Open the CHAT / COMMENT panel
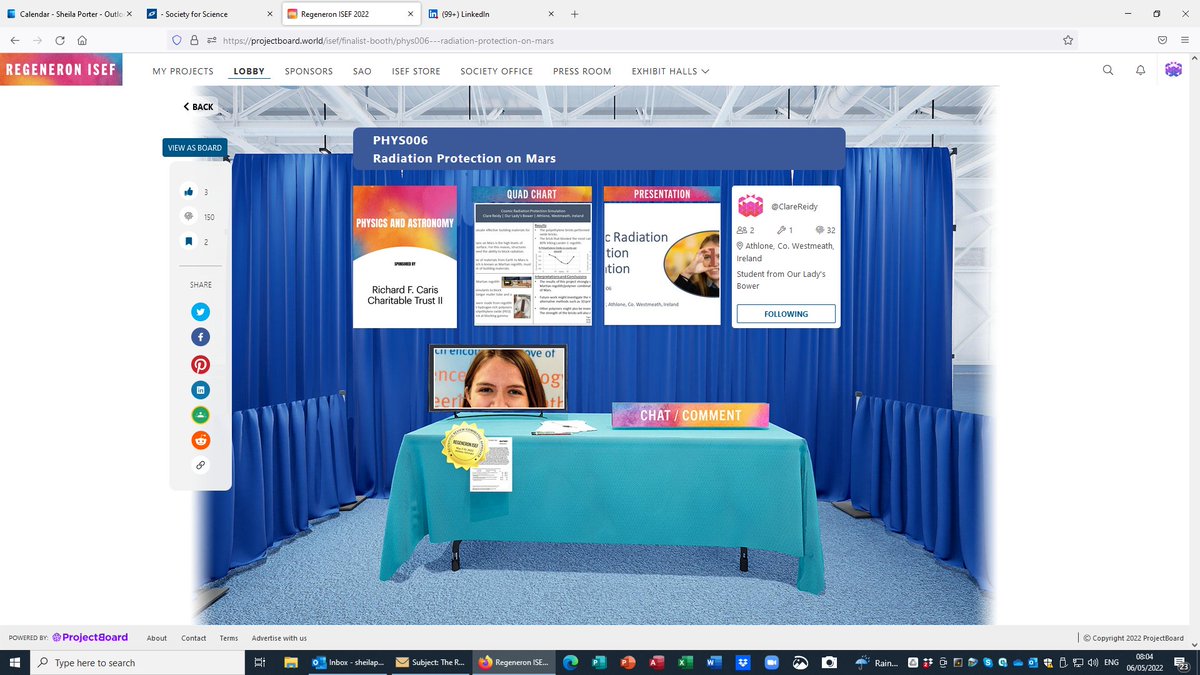The height and width of the screenshot is (675, 1200). click(x=690, y=414)
